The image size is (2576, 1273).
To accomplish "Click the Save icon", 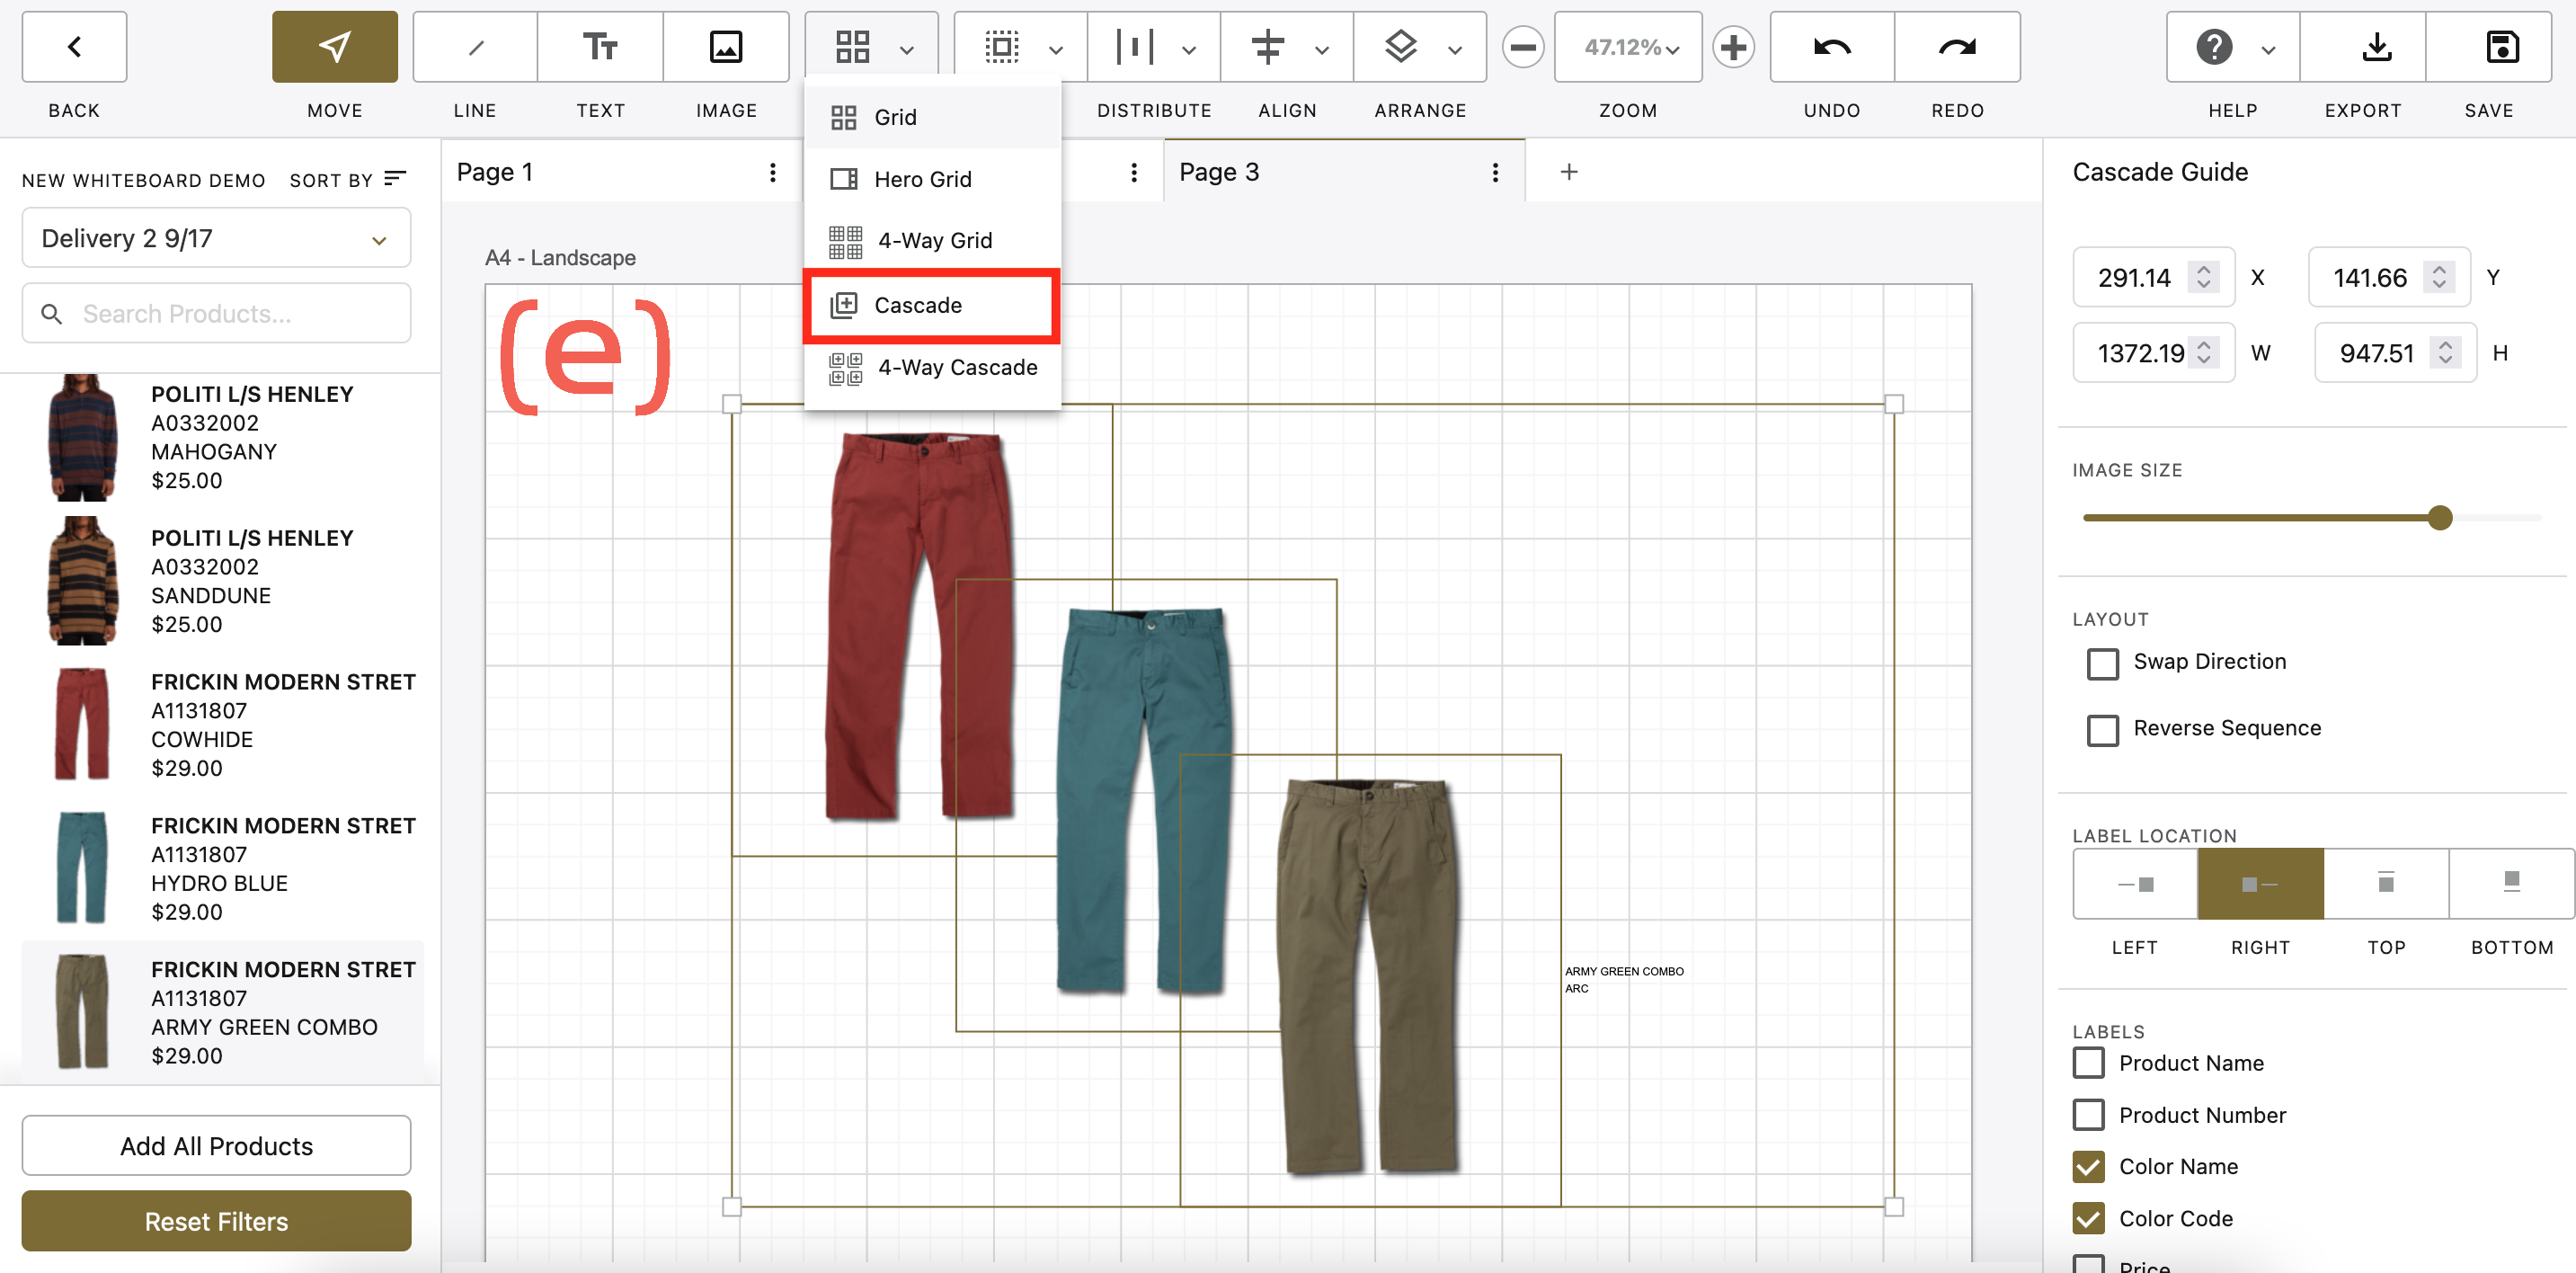I will coord(2502,46).
